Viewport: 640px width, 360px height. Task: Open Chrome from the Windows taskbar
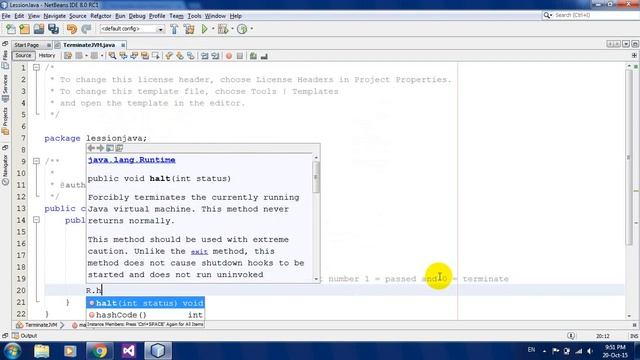pyautogui.click(x=100, y=351)
